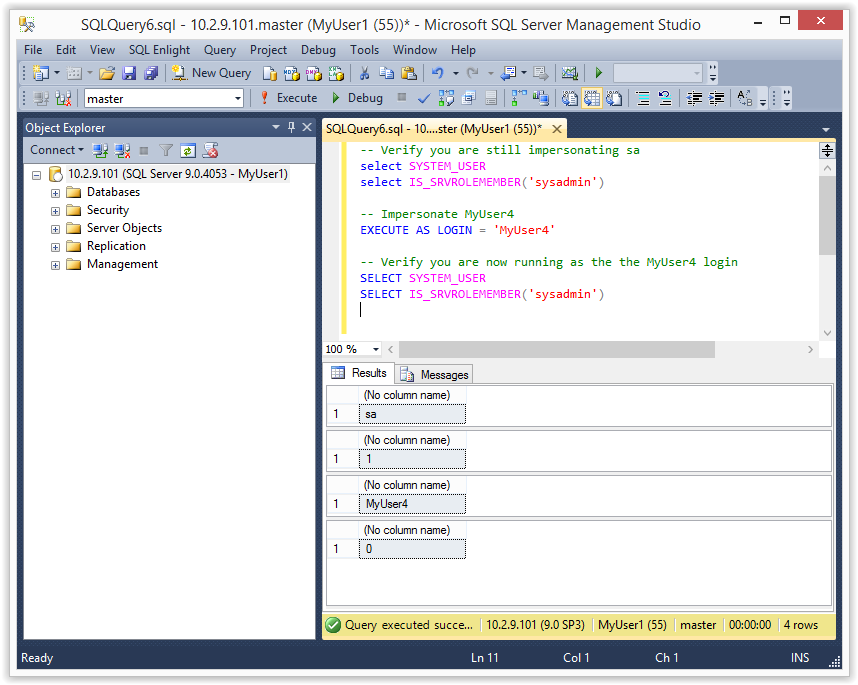Expand the Server Objects folder node
Viewport: 858px width, 685px height.
55,229
